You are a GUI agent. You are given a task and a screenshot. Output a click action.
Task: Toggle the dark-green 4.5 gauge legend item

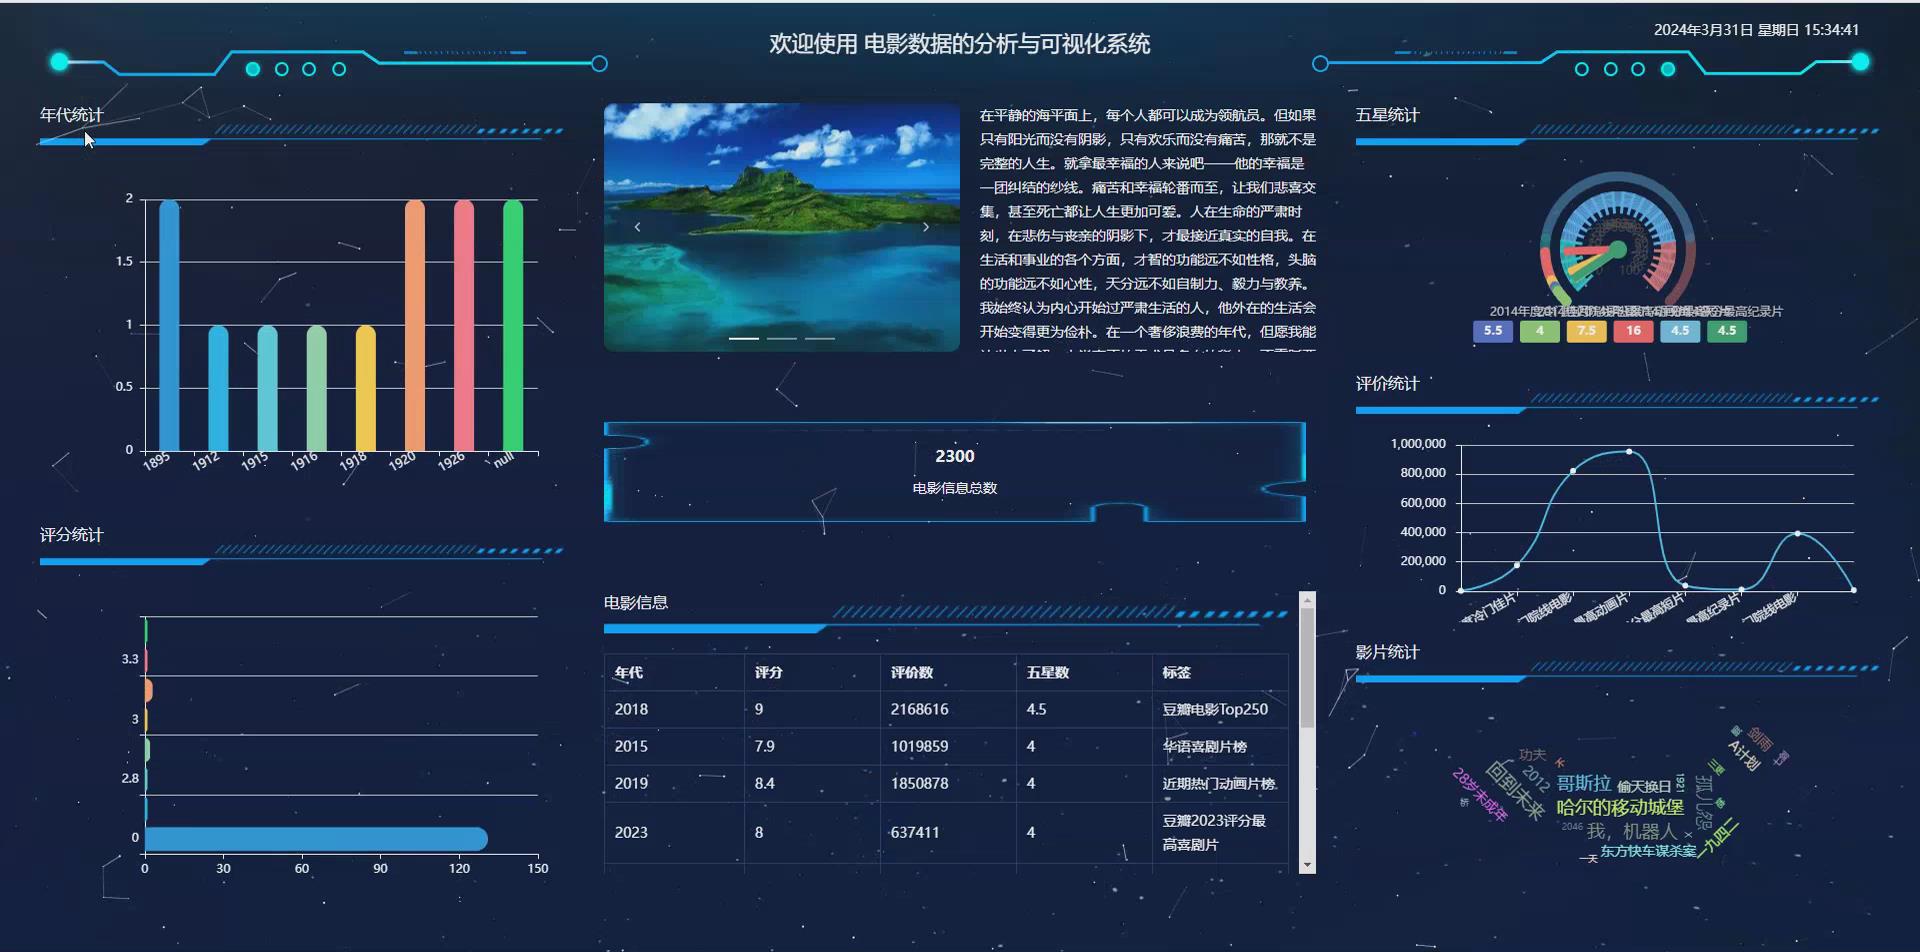(x=1727, y=331)
